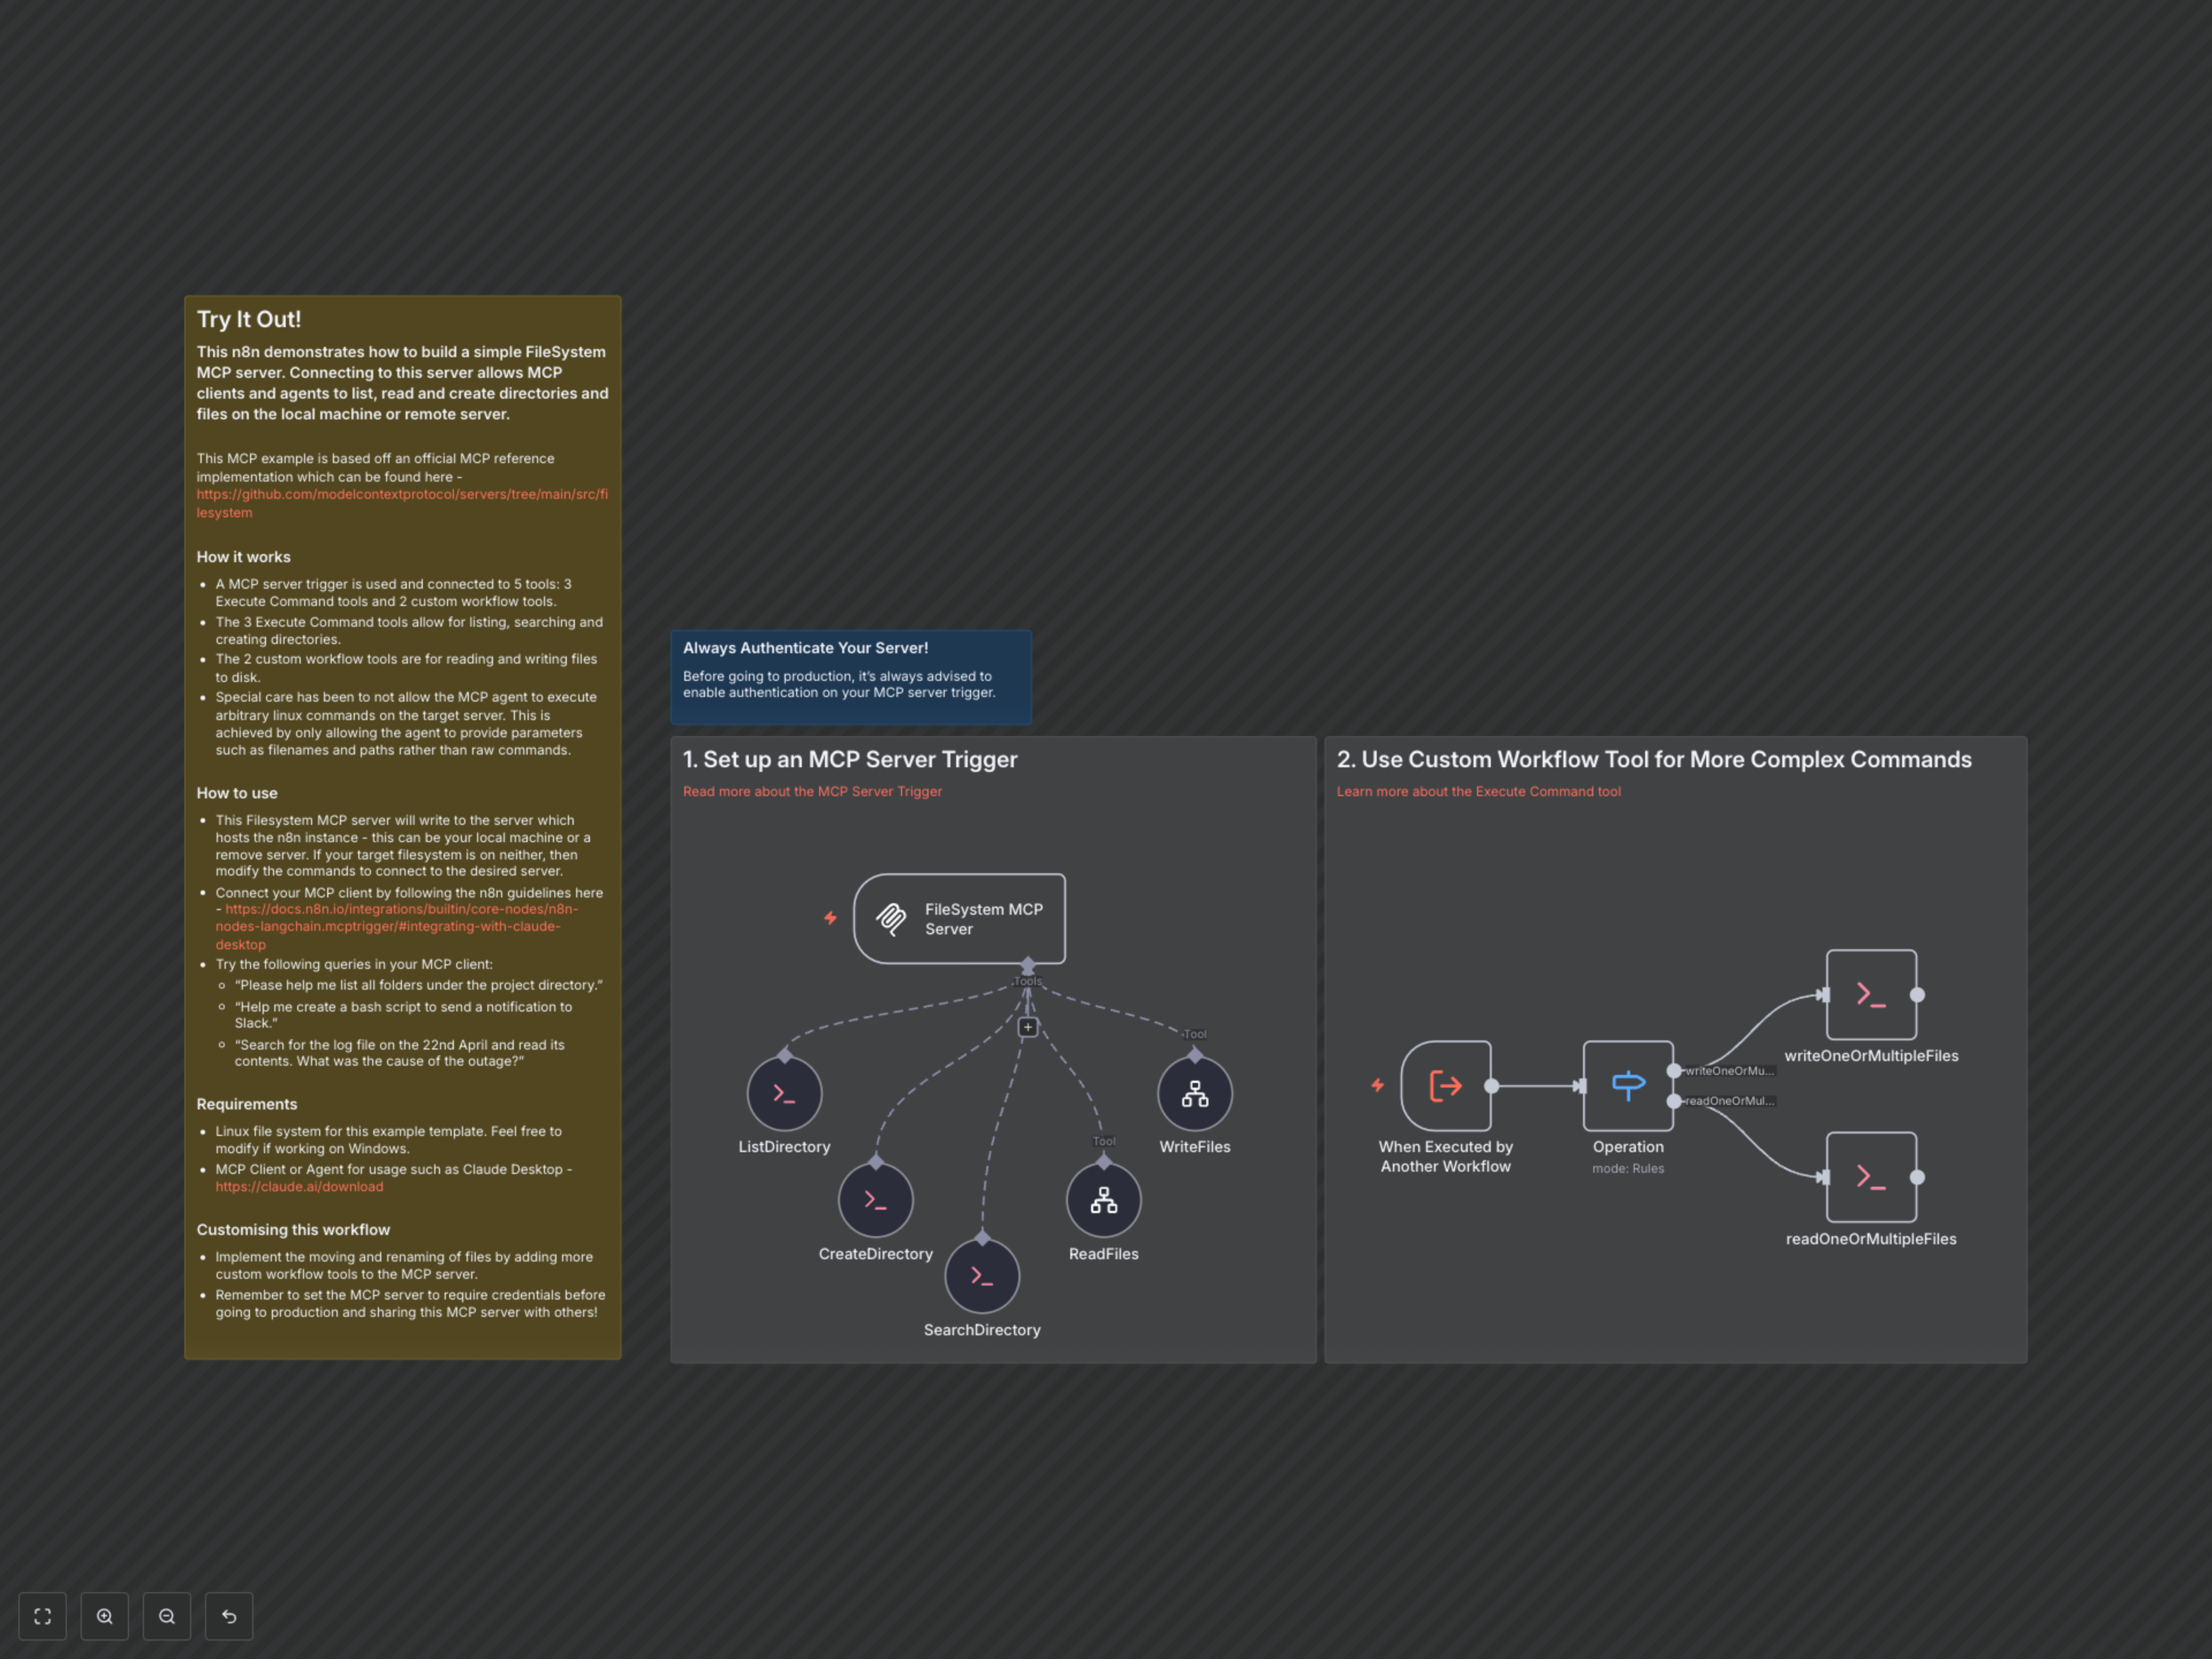Click Read more about the MCP Server Trigger
Screen dimensions: 2212x1659
[812, 791]
